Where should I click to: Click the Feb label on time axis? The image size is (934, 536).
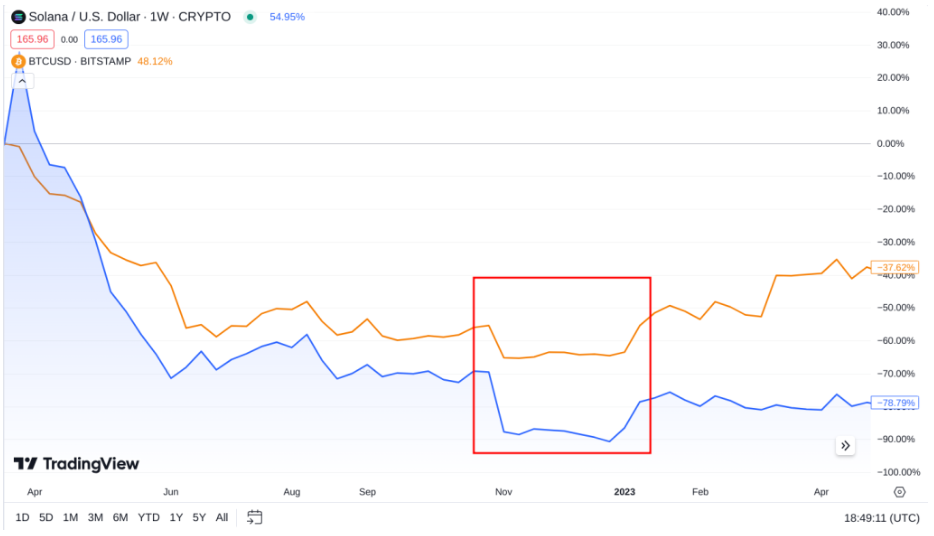point(700,492)
